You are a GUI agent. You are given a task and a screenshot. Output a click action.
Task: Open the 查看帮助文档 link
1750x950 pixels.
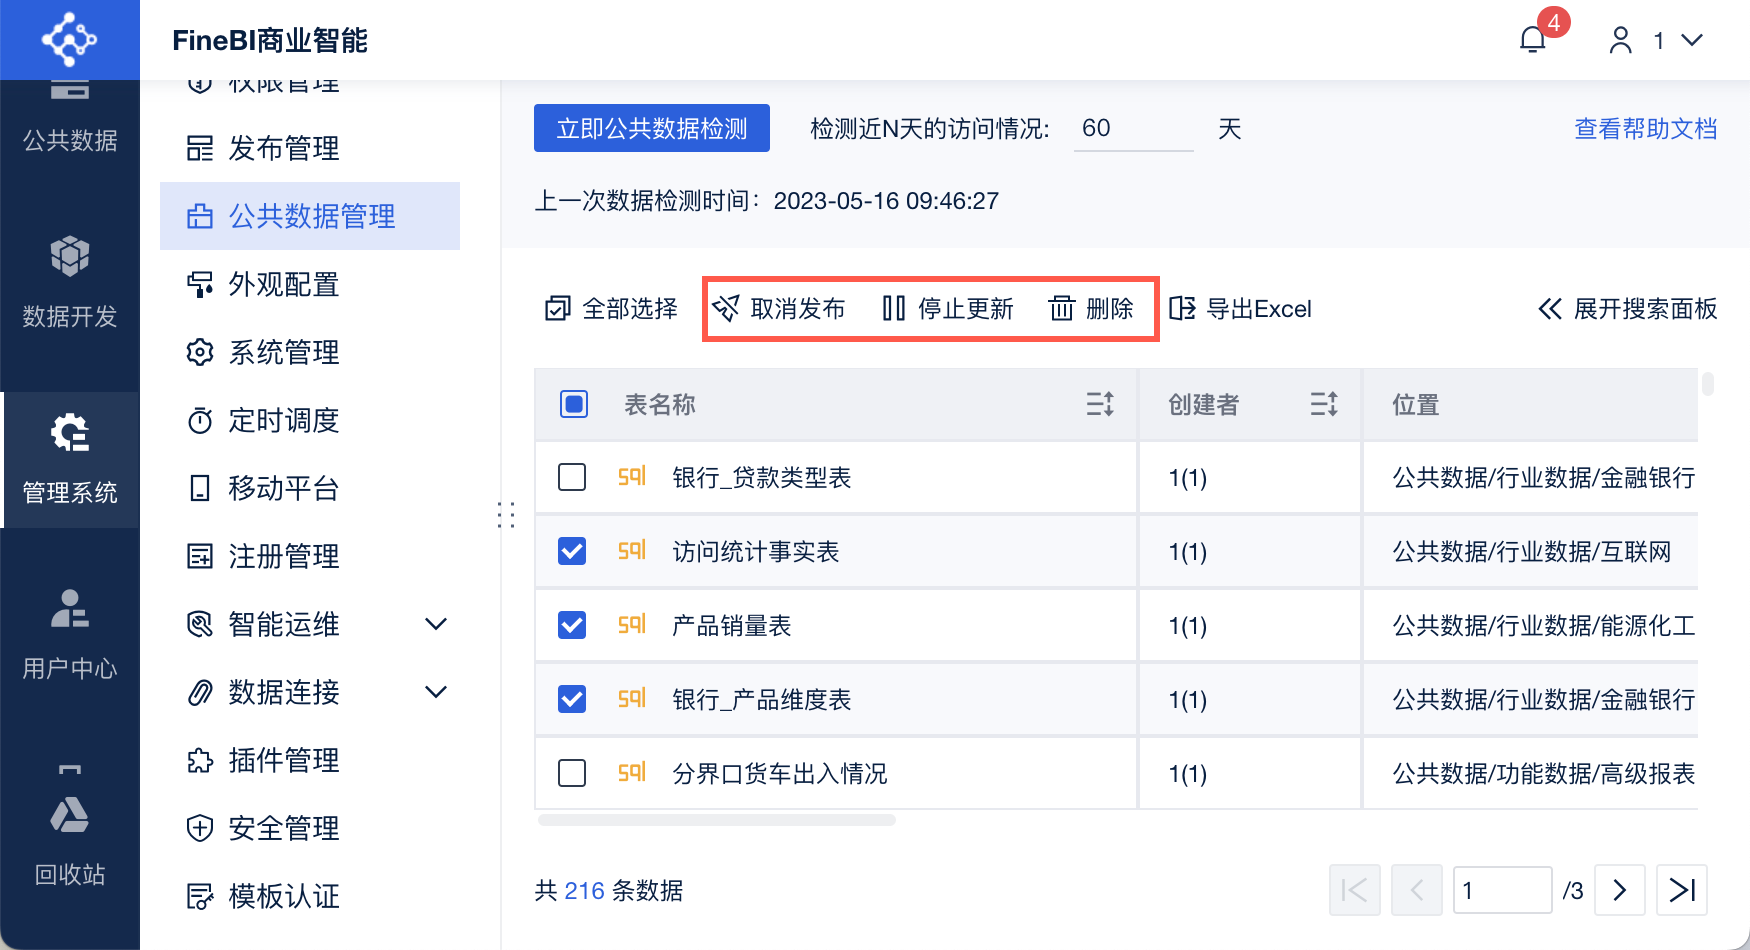point(1645,128)
